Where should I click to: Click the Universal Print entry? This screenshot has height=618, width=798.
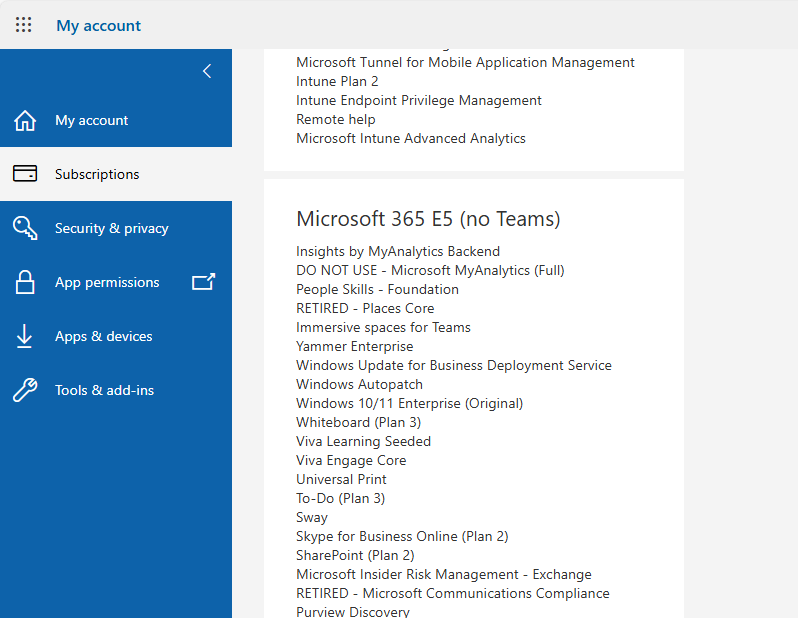pos(341,480)
